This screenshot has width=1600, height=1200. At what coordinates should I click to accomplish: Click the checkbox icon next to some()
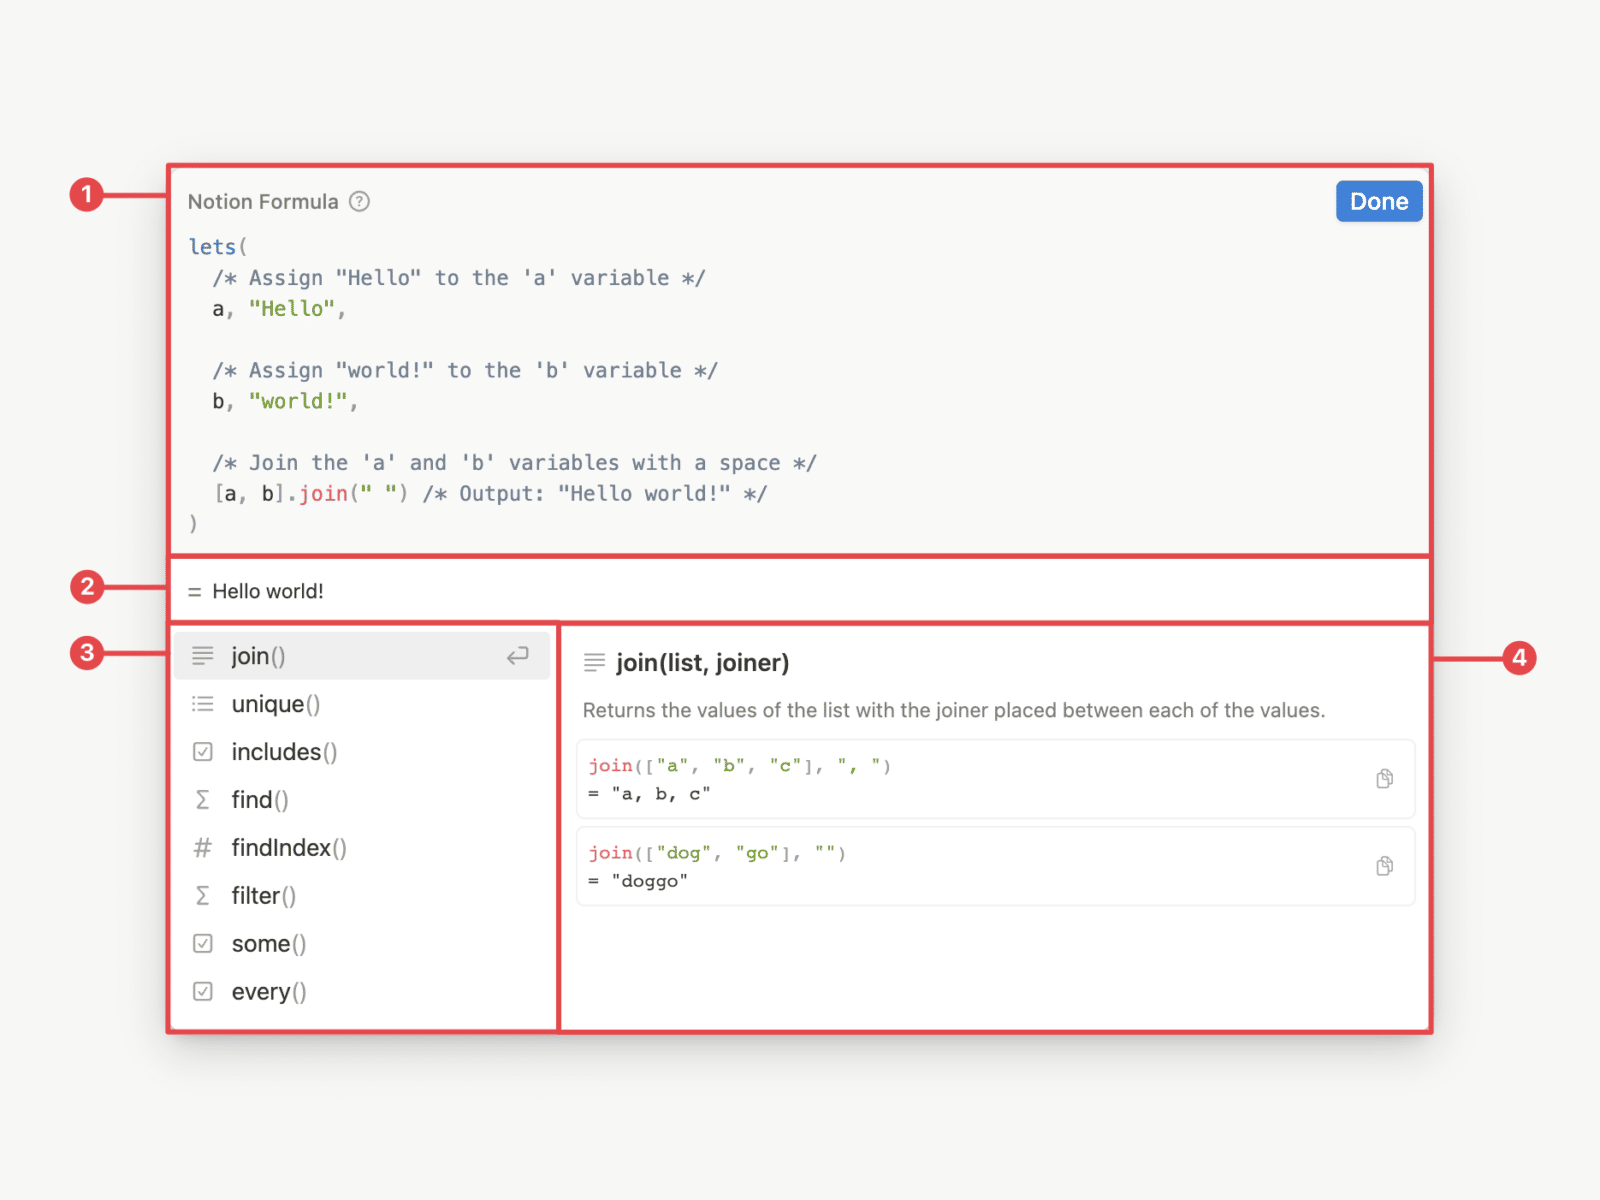(x=203, y=943)
